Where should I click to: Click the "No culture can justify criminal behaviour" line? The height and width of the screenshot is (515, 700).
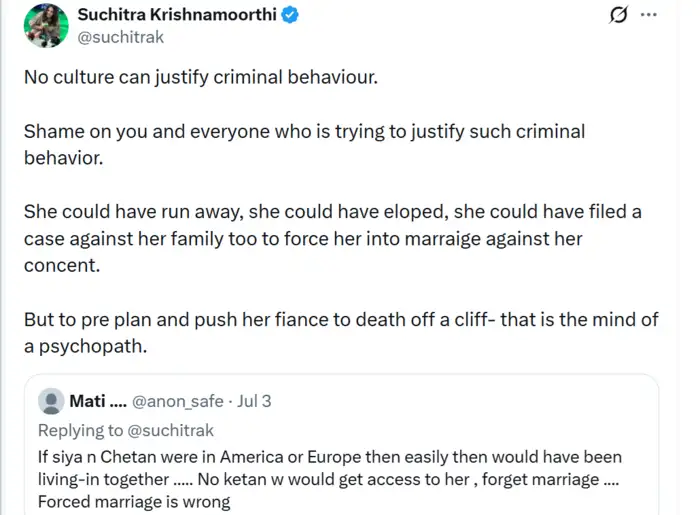[x=201, y=77]
